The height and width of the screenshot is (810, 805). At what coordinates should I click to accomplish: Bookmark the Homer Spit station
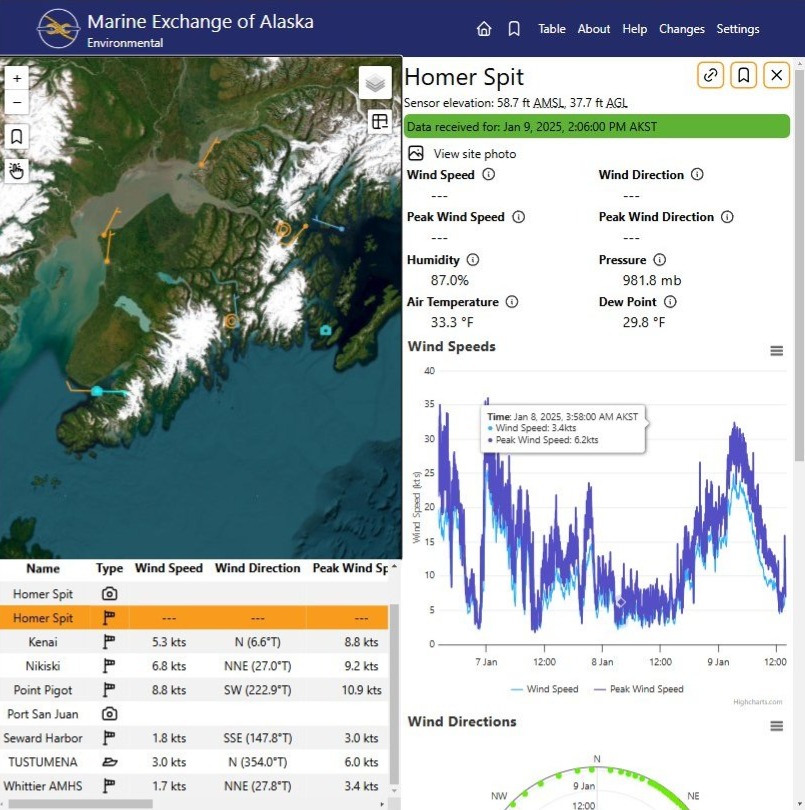click(x=743, y=75)
